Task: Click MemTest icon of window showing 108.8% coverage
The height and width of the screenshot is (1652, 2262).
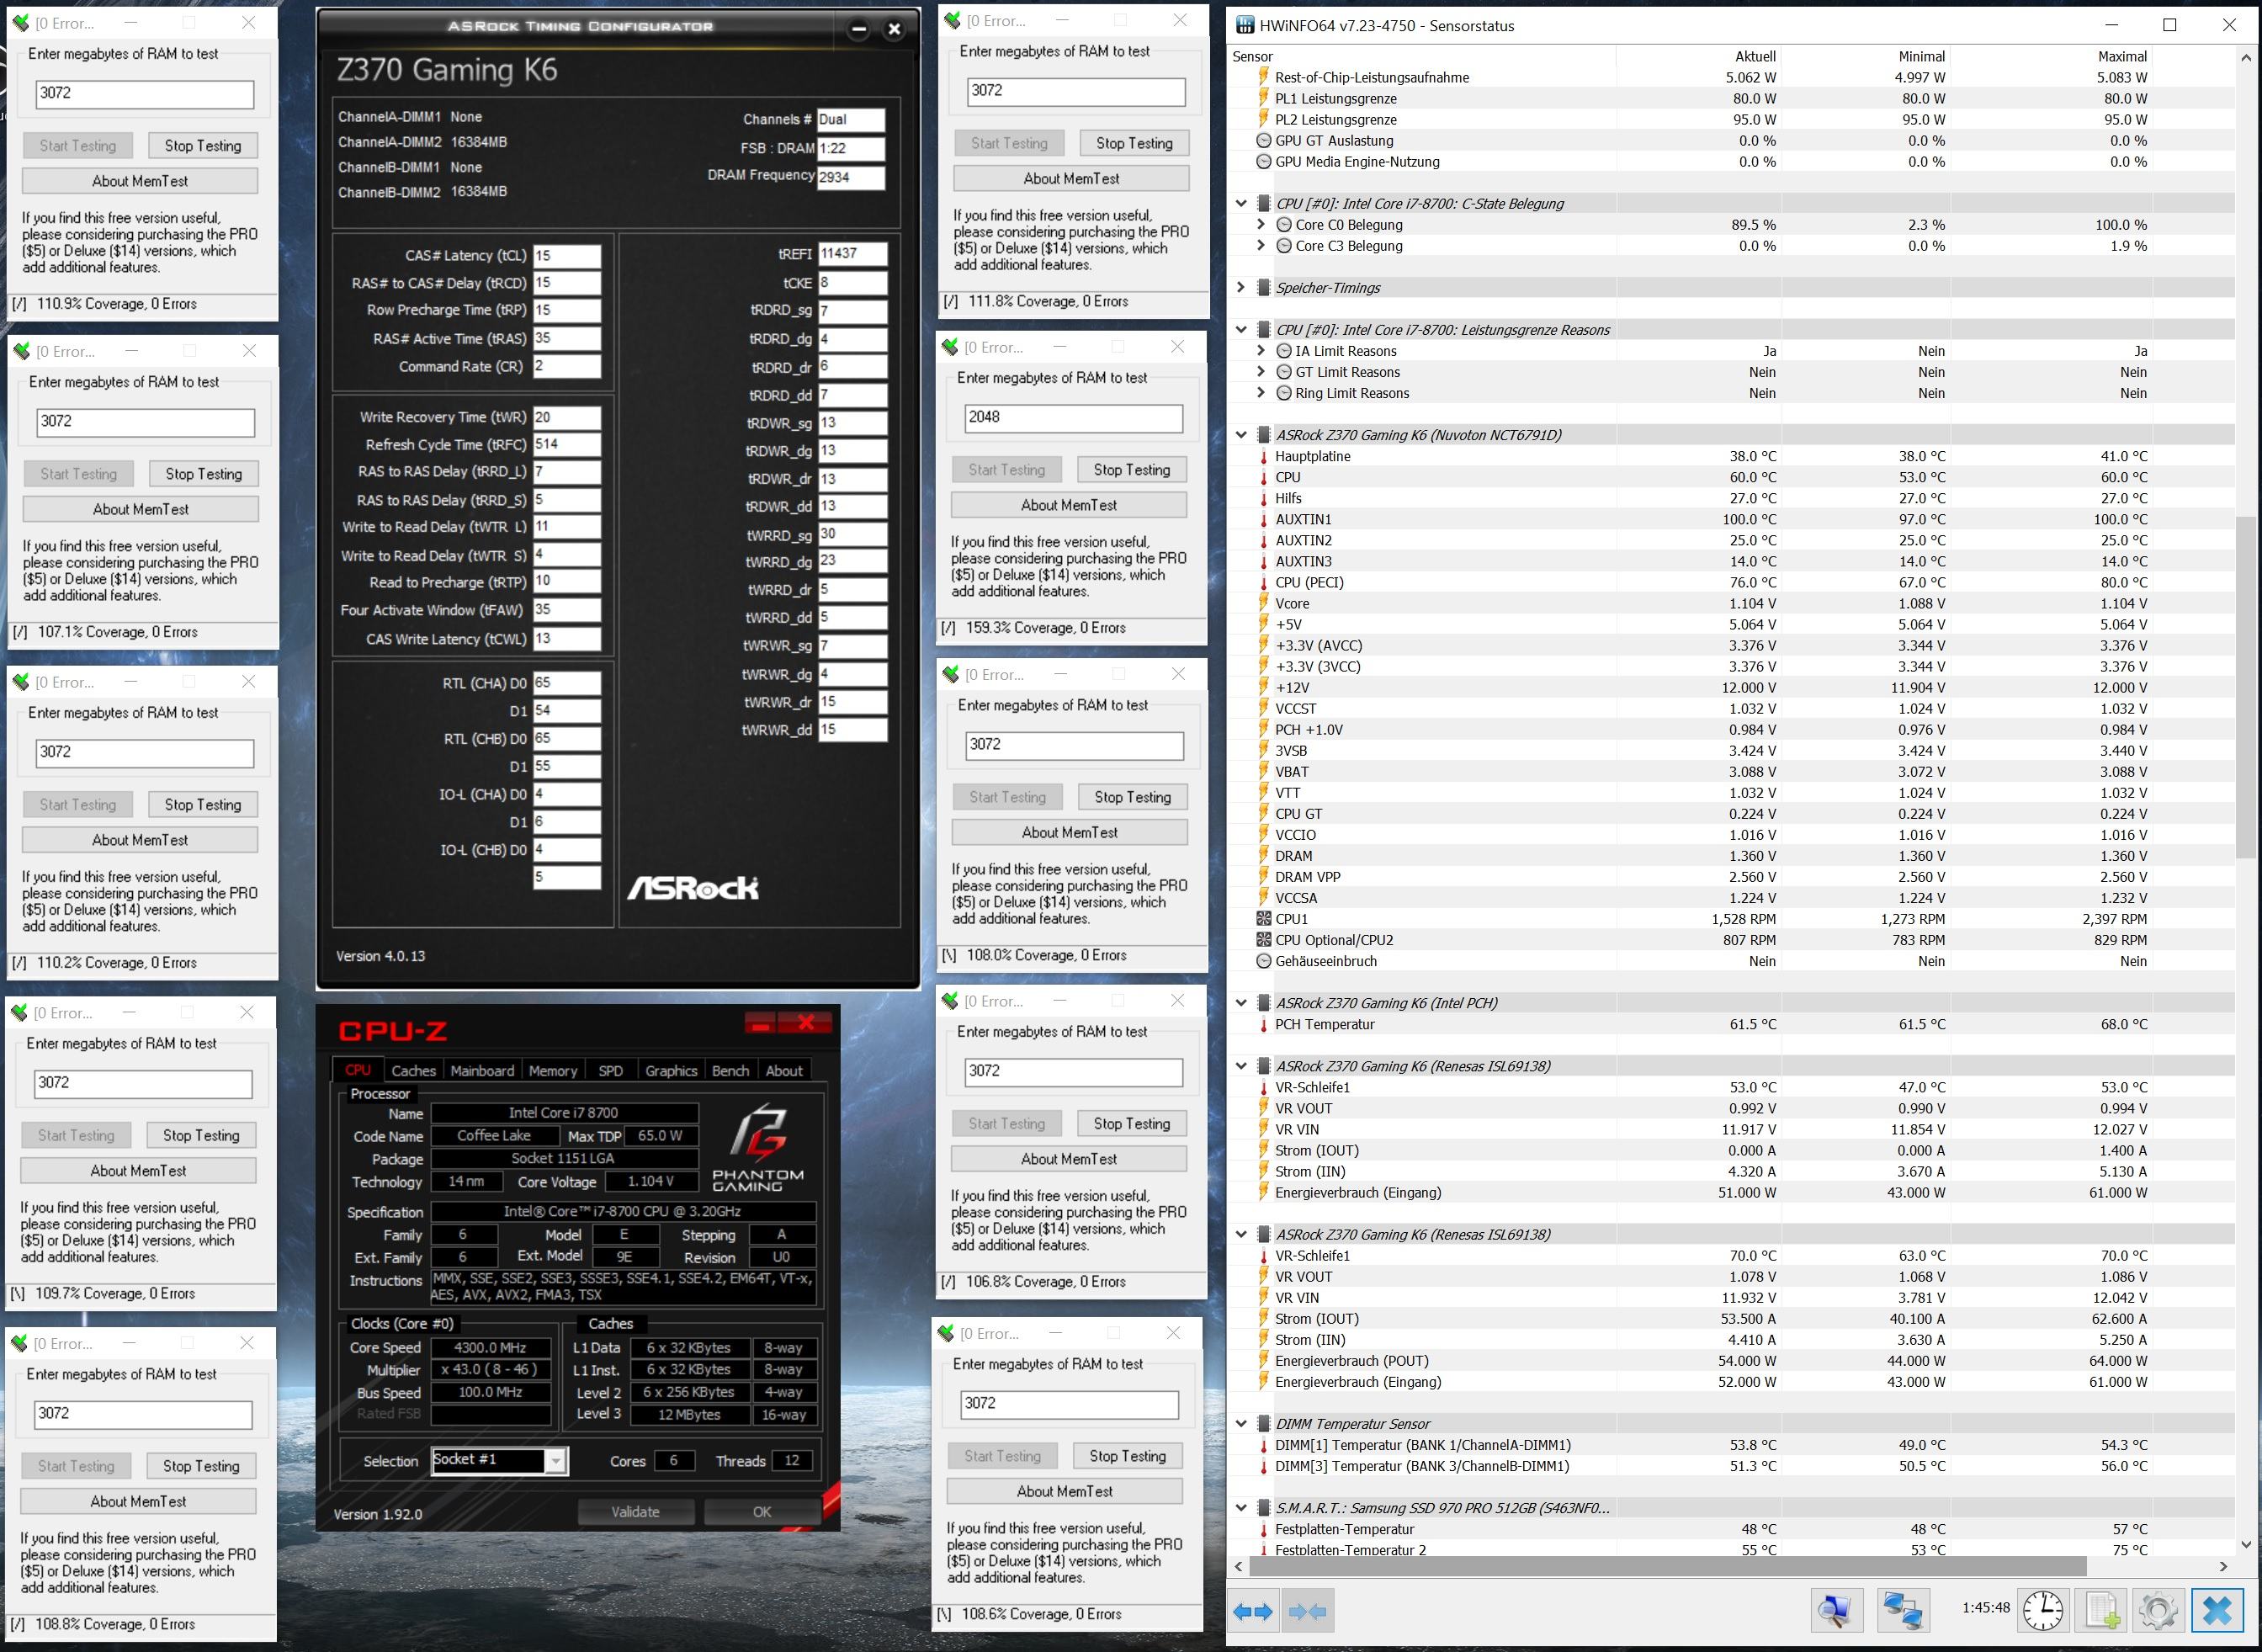Action: [x=19, y=1343]
